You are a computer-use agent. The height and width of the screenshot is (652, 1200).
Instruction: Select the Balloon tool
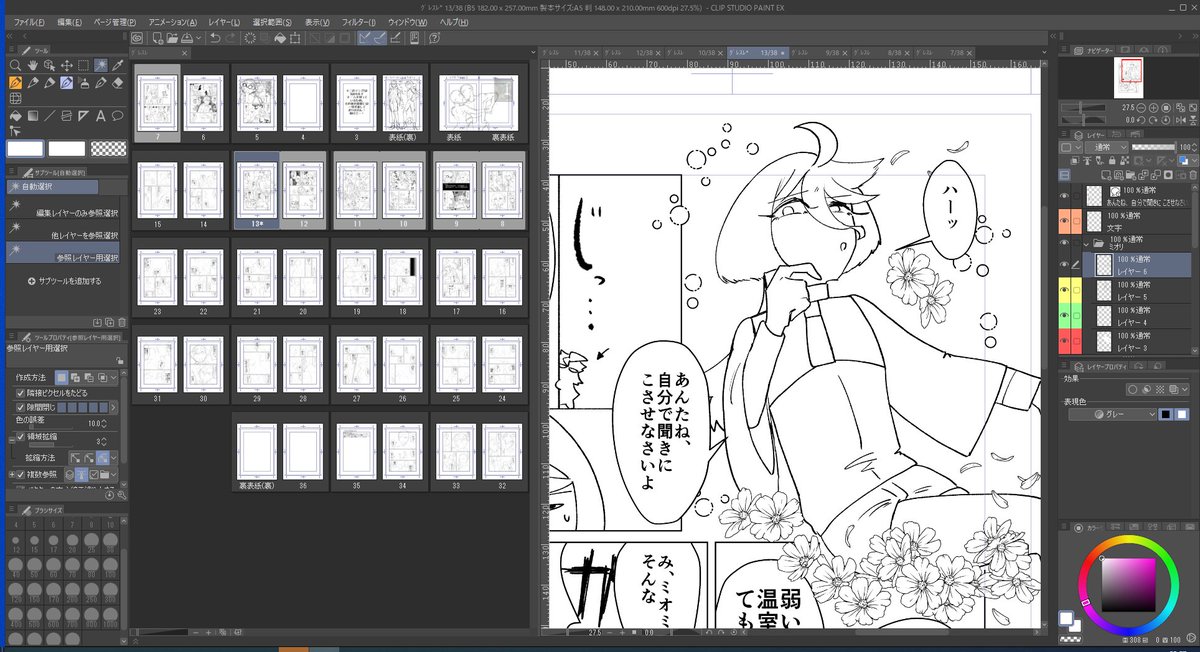117,116
